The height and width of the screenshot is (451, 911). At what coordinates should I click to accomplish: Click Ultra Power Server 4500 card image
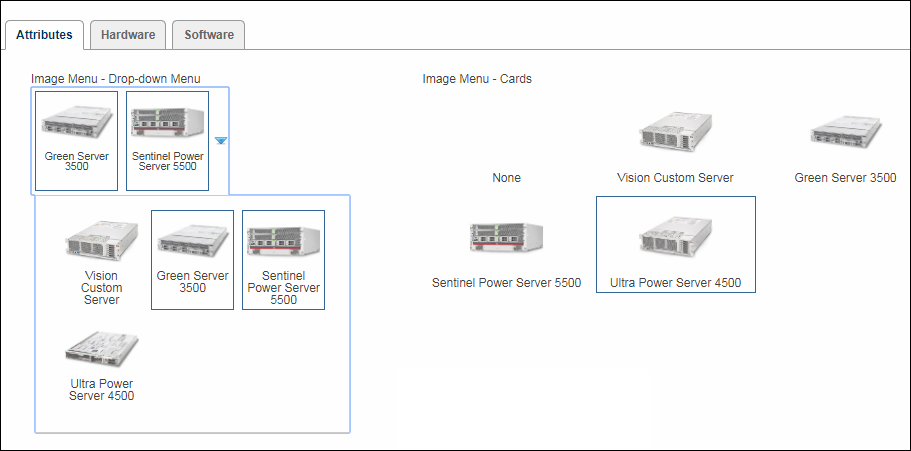(675, 238)
